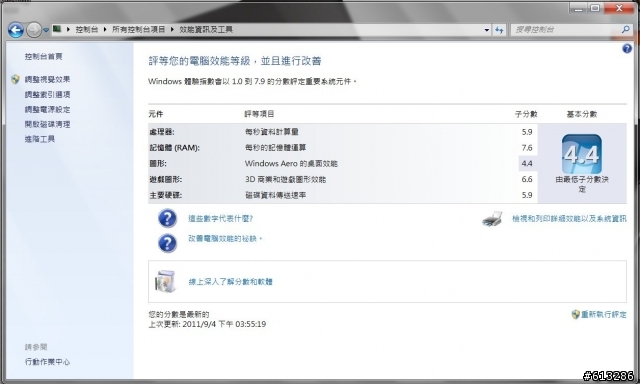
Task: Maximize the Control Panel window
Action: click(595, 8)
